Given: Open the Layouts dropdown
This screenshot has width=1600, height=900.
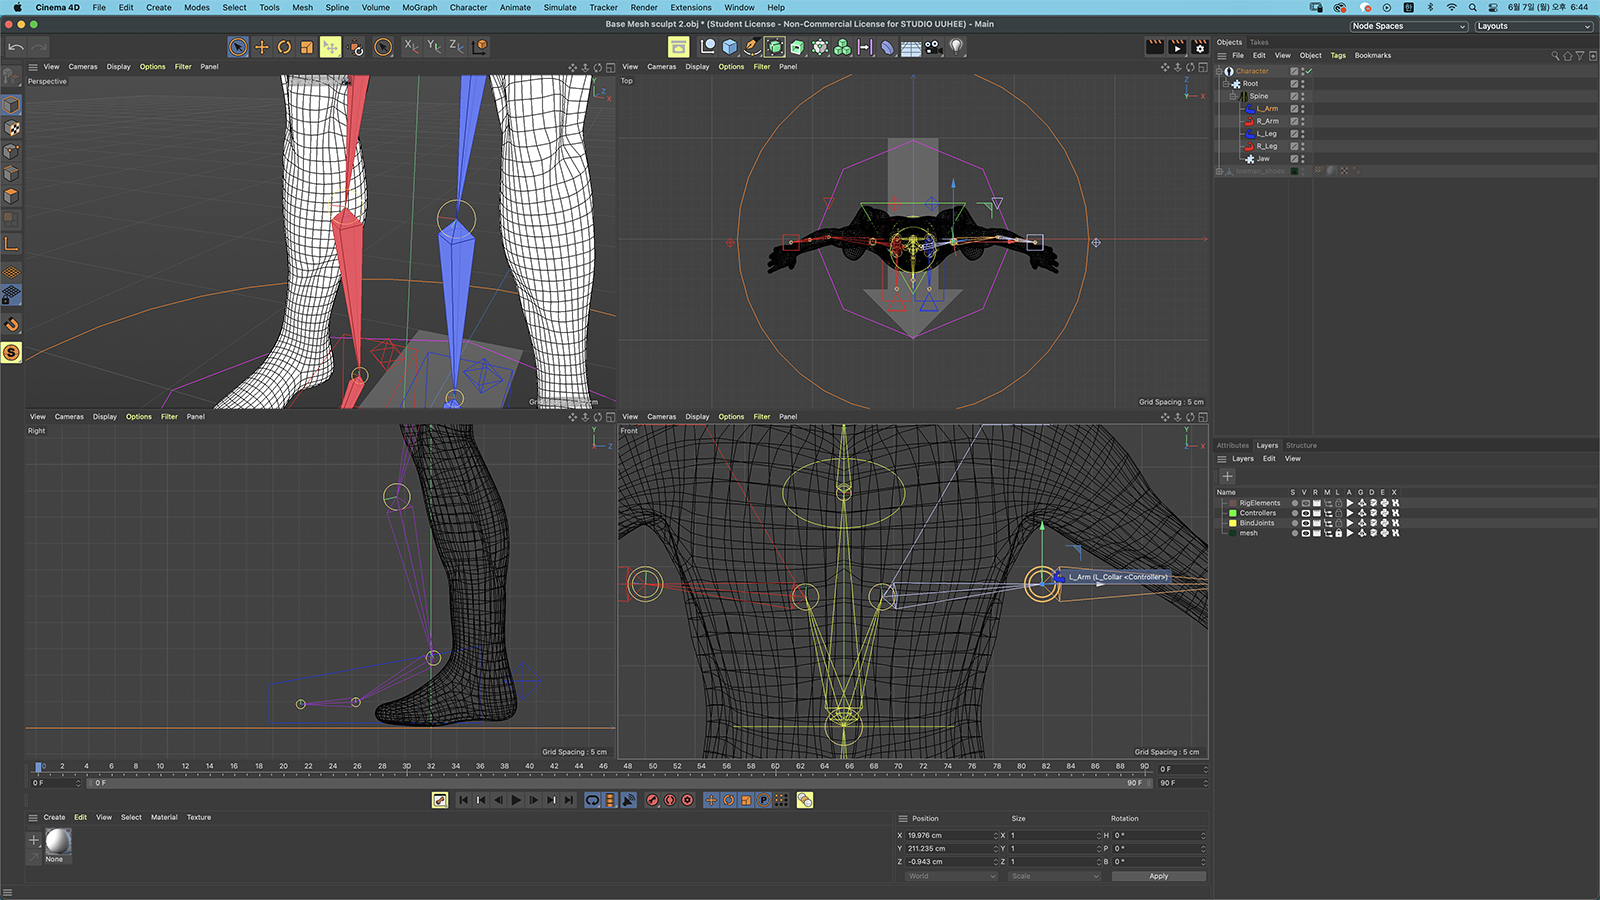Looking at the screenshot, I should click(1534, 26).
